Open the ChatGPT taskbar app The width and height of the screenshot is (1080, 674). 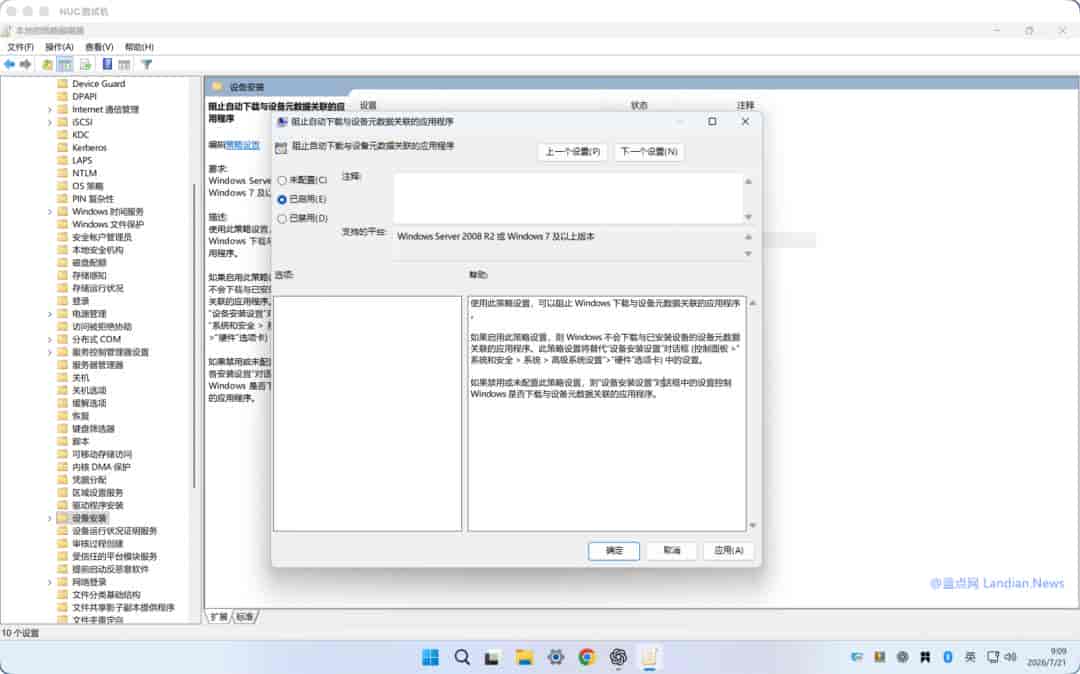[618, 657]
